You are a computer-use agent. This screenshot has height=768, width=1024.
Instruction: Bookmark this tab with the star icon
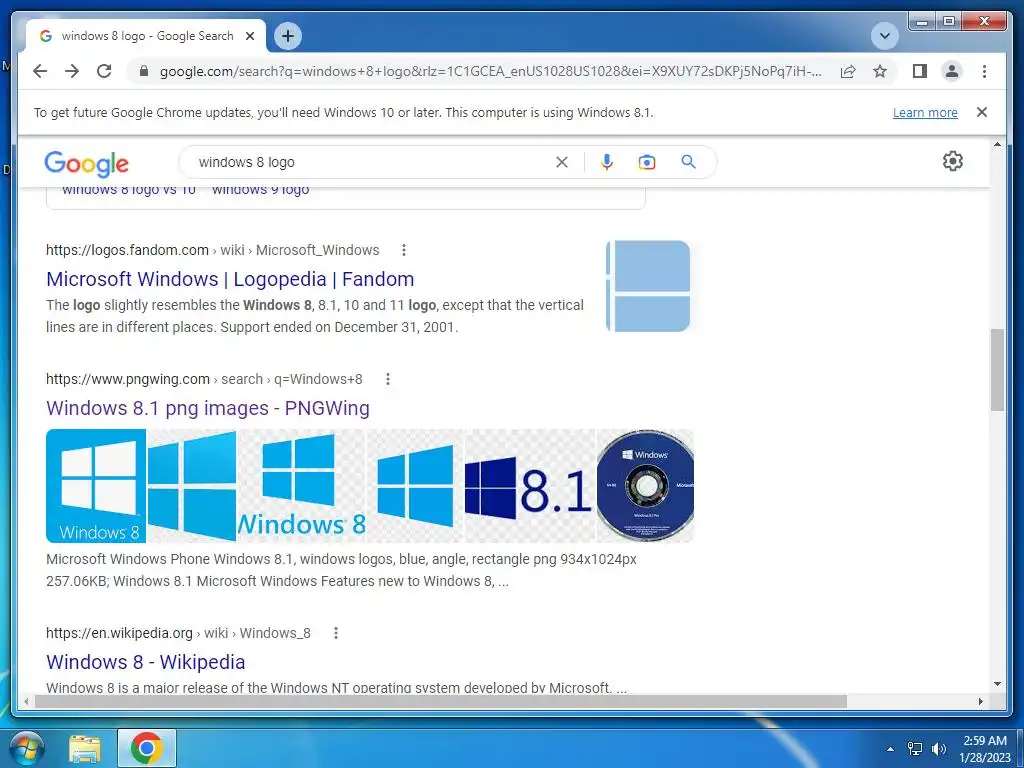coord(880,71)
